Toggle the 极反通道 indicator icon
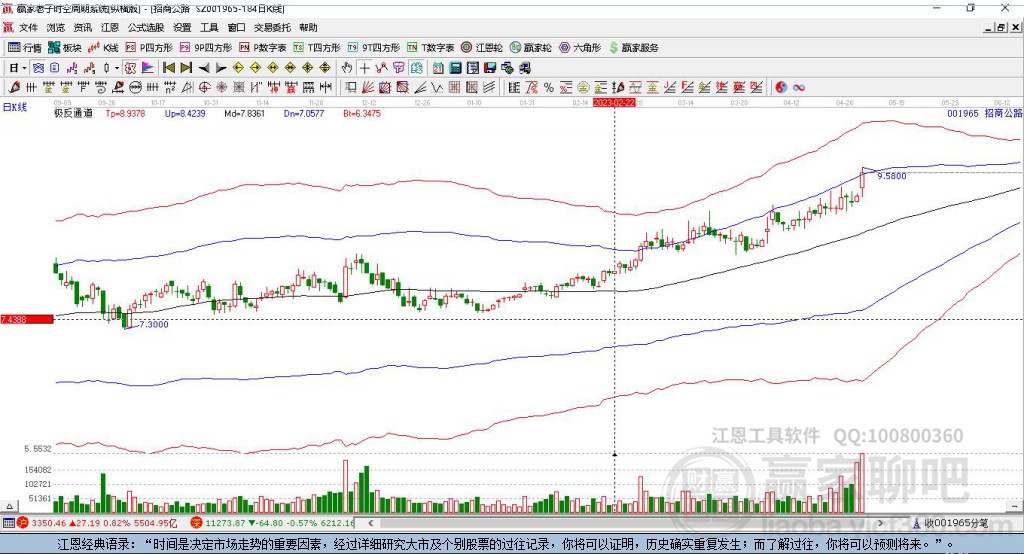Image resolution: width=1024 pixels, height=554 pixels. 131,68
